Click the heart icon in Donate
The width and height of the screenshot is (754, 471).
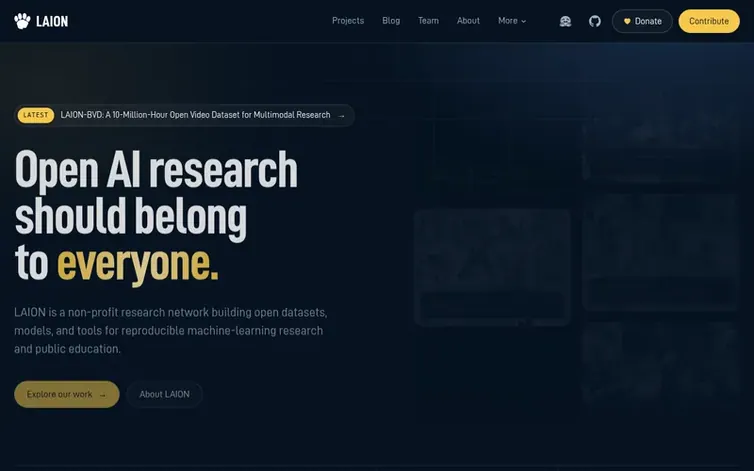[627, 21]
